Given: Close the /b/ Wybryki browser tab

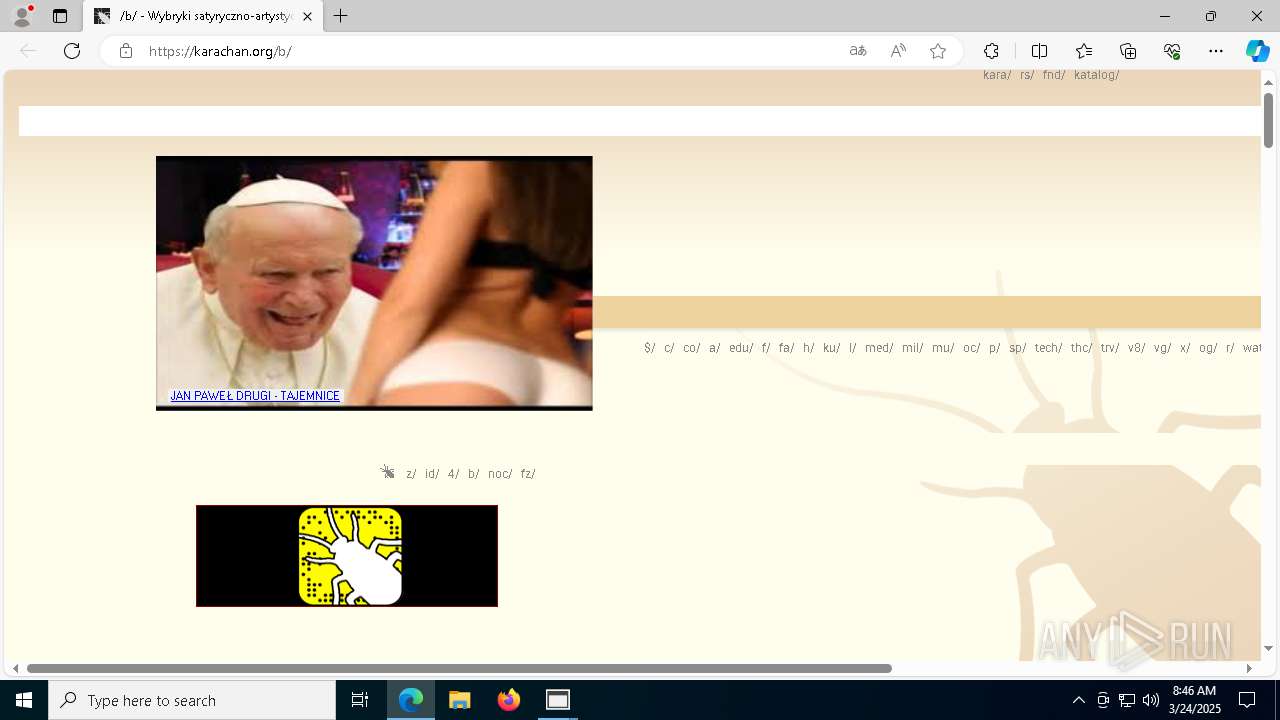Looking at the screenshot, I should (307, 16).
